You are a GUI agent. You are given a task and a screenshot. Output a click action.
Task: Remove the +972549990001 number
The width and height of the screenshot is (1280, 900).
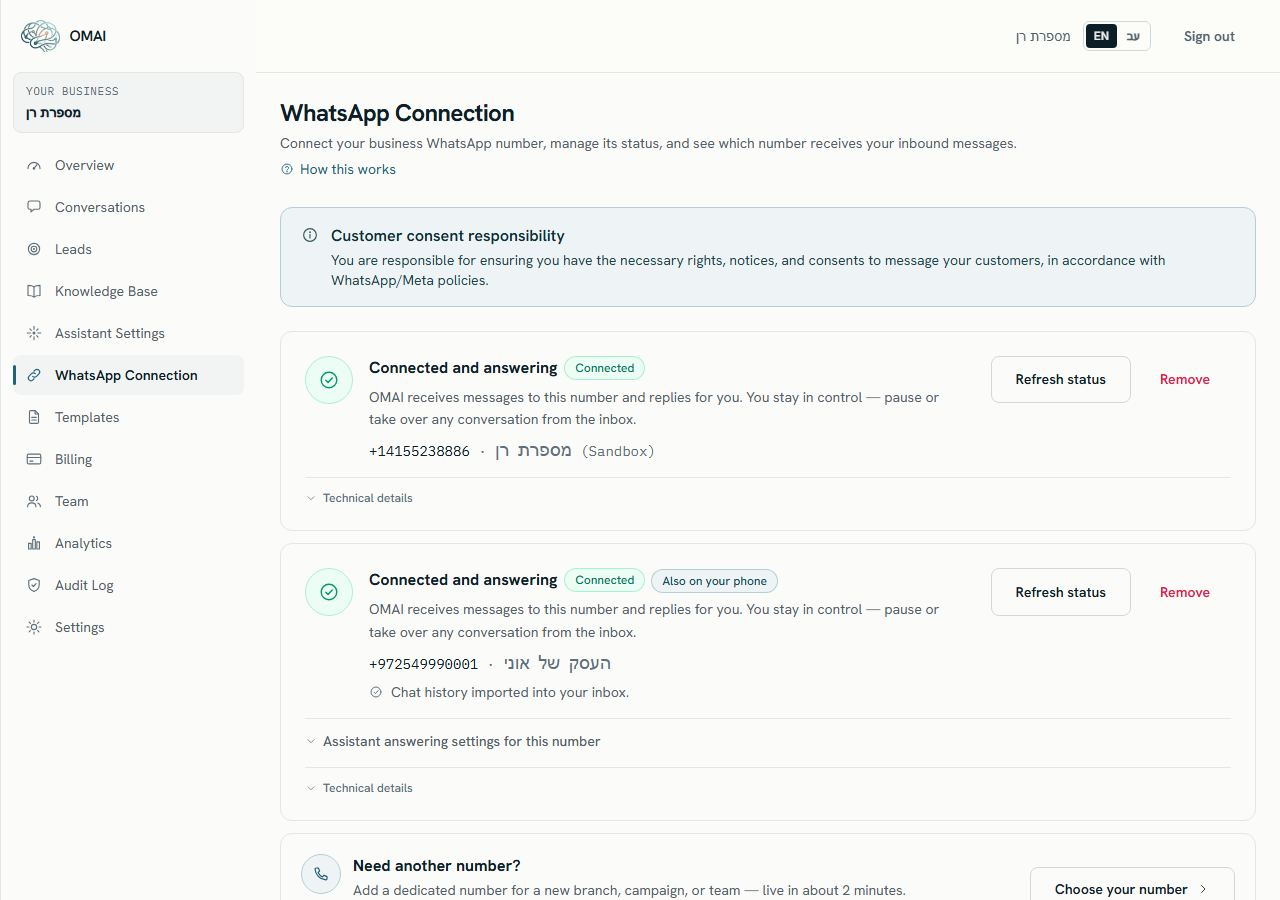pos(1185,592)
